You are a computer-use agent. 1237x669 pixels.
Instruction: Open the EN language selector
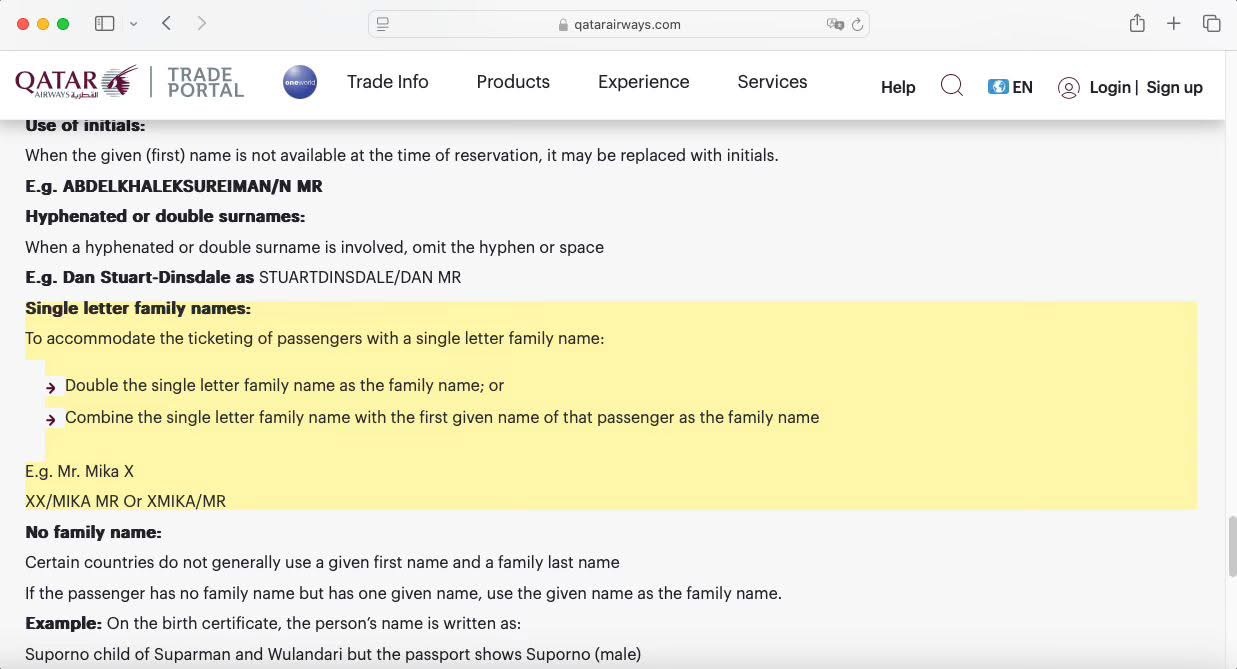[1010, 87]
